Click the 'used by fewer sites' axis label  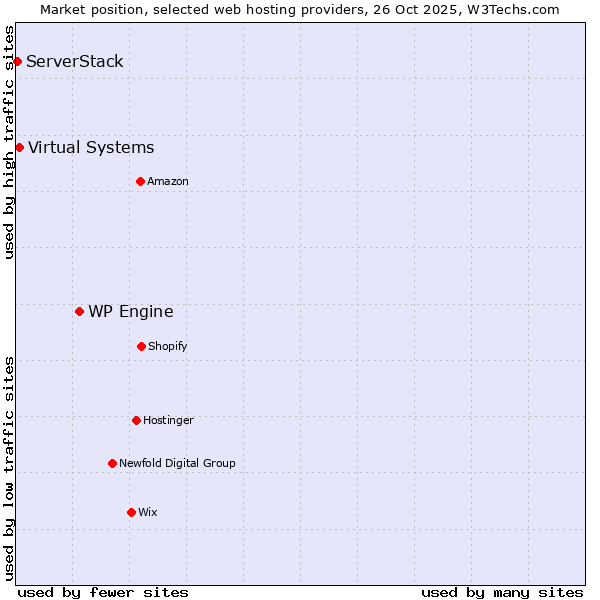pyautogui.click(x=103, y=592)
